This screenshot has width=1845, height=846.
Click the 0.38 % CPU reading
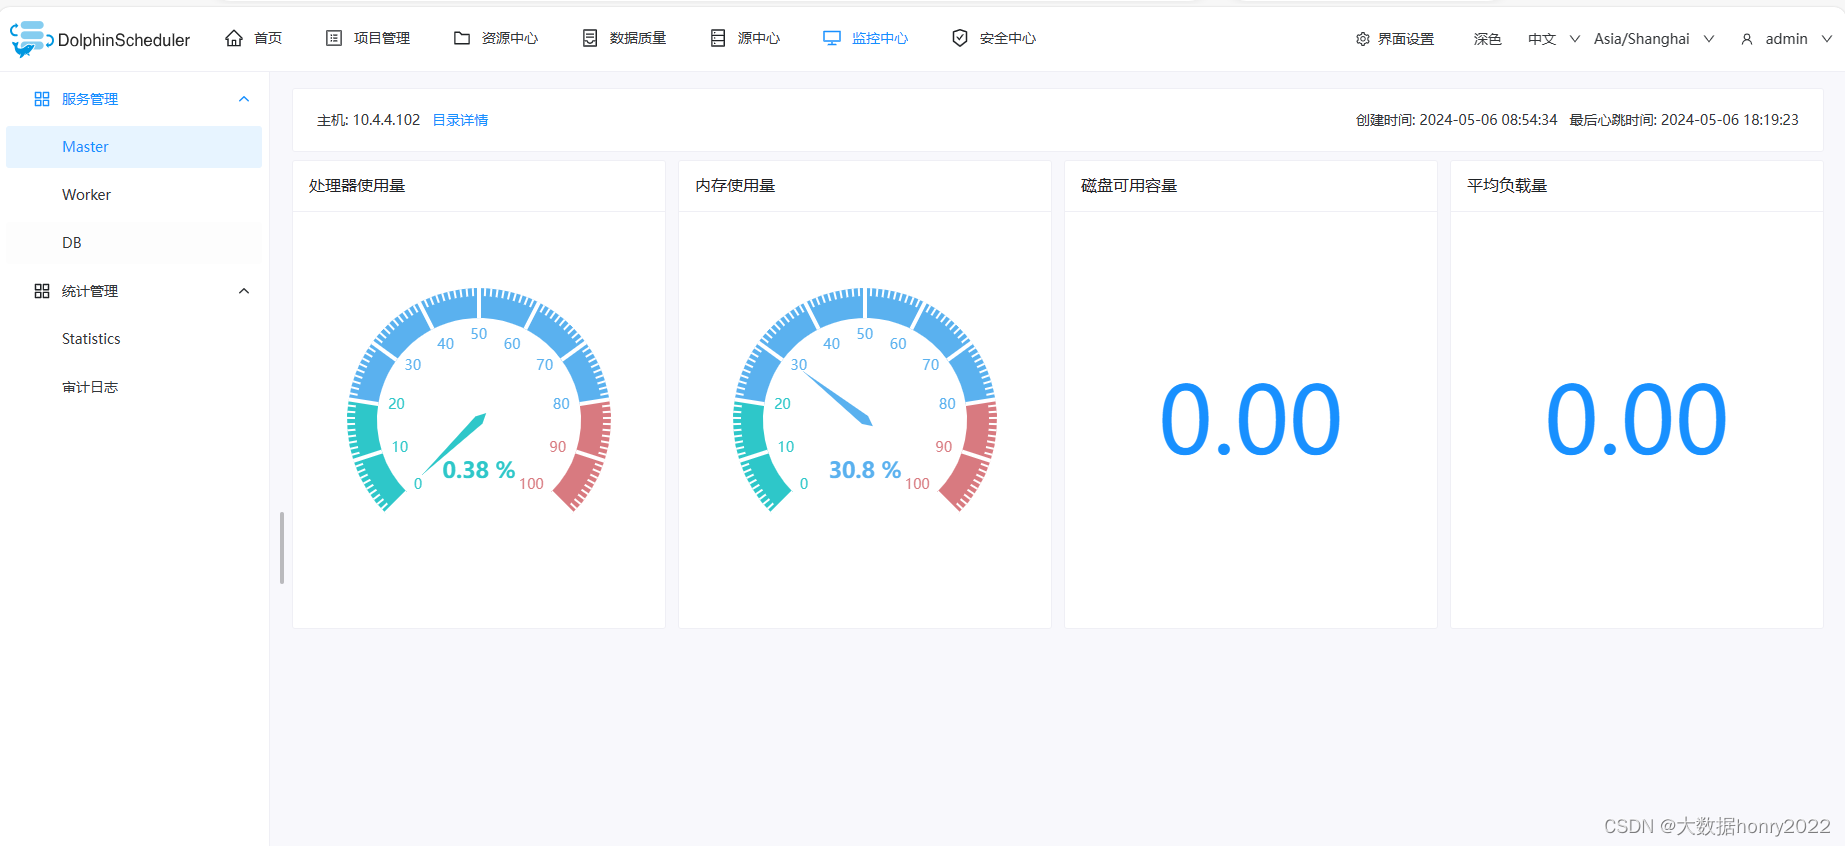click(479, 470)
